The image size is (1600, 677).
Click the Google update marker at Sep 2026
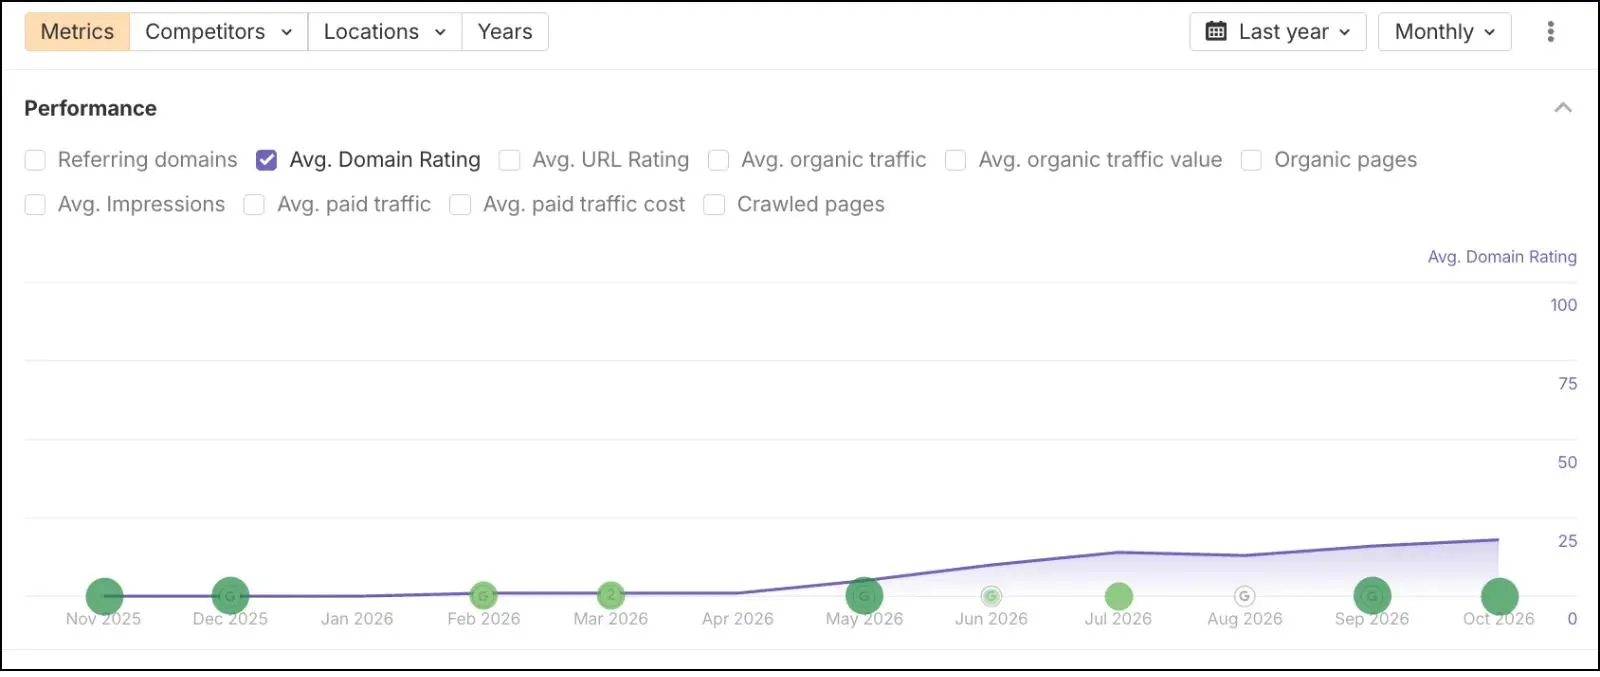pos(1372,597)
